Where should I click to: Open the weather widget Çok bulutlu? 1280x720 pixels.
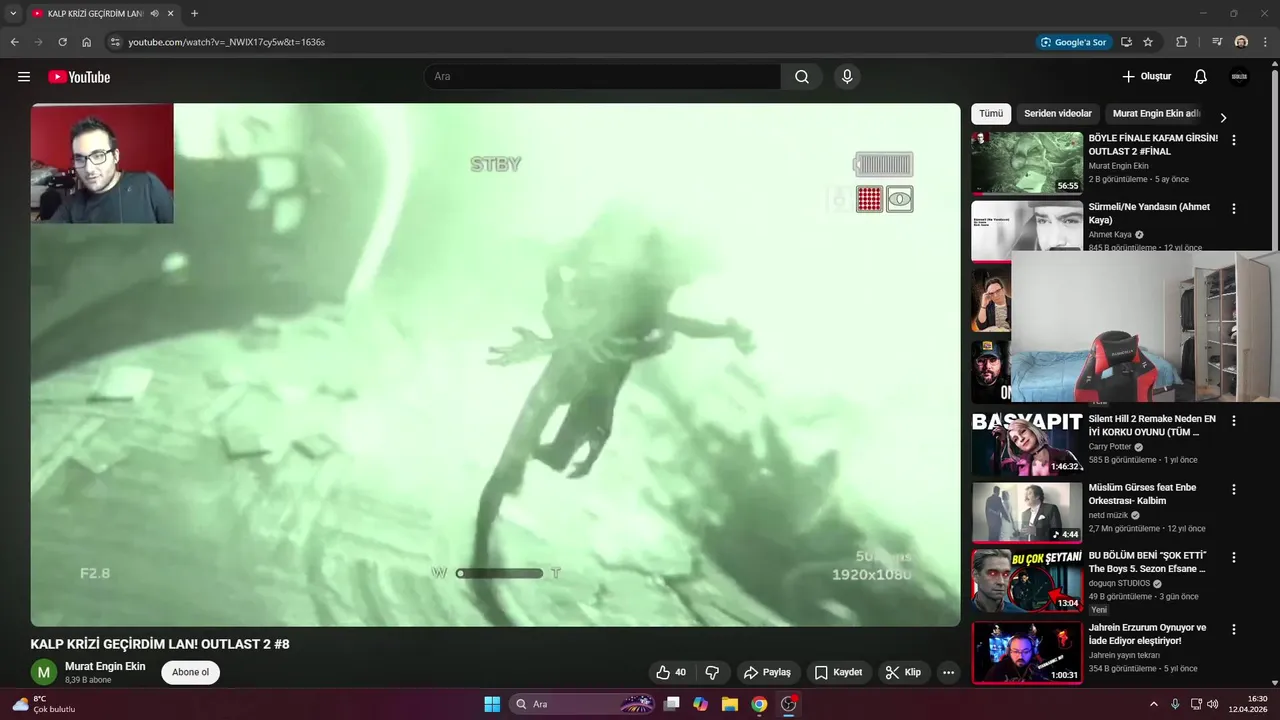44,704
